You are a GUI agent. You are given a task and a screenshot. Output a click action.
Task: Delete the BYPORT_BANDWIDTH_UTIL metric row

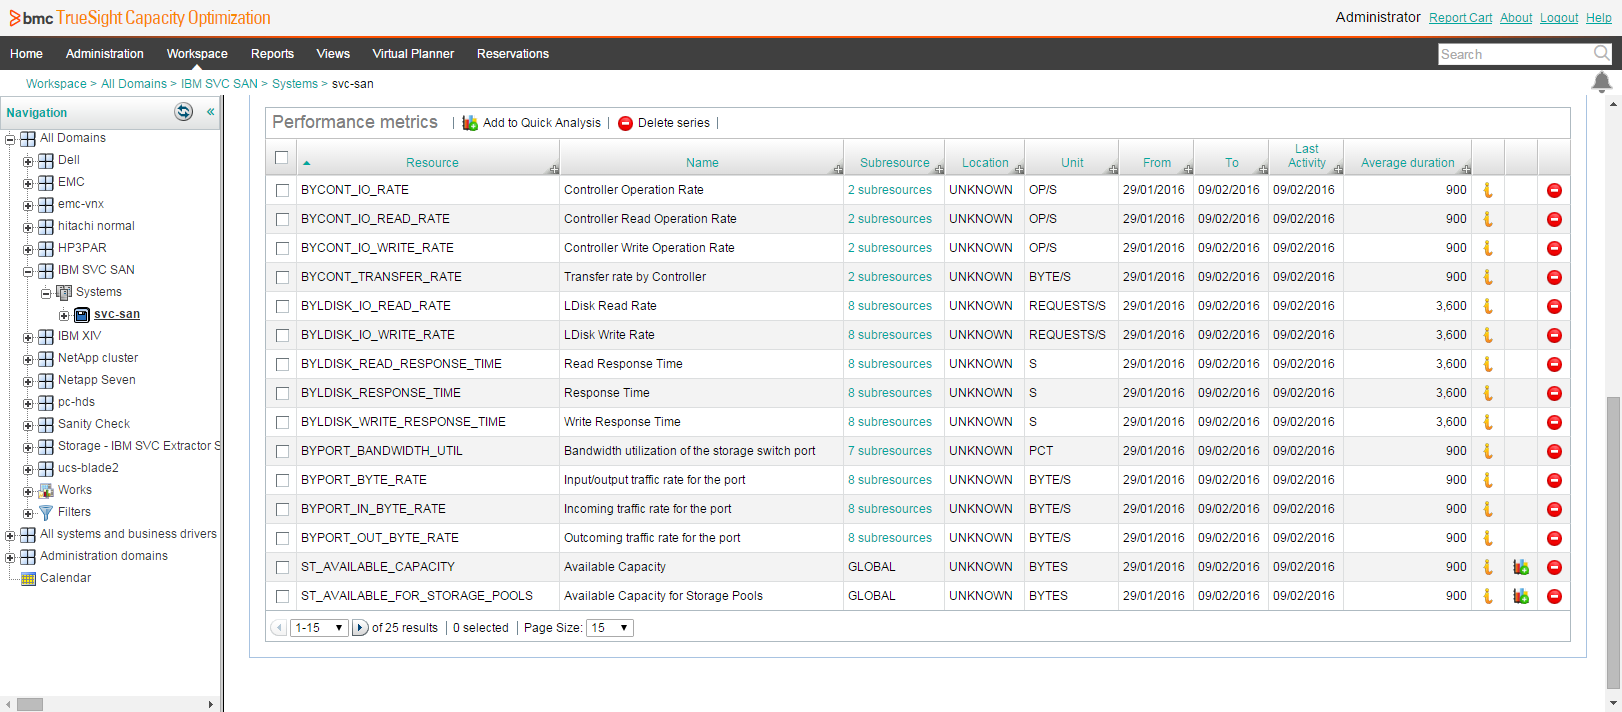coord(1554,451)
